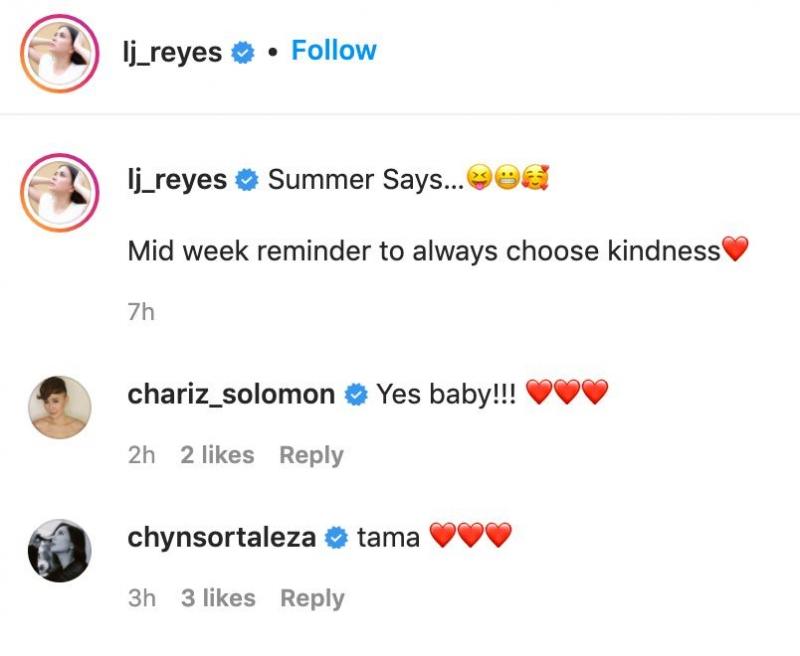Click the verified badge next to chynsortaleza
The width and height of the screenshot is (800, 656).
coord(337,539)
